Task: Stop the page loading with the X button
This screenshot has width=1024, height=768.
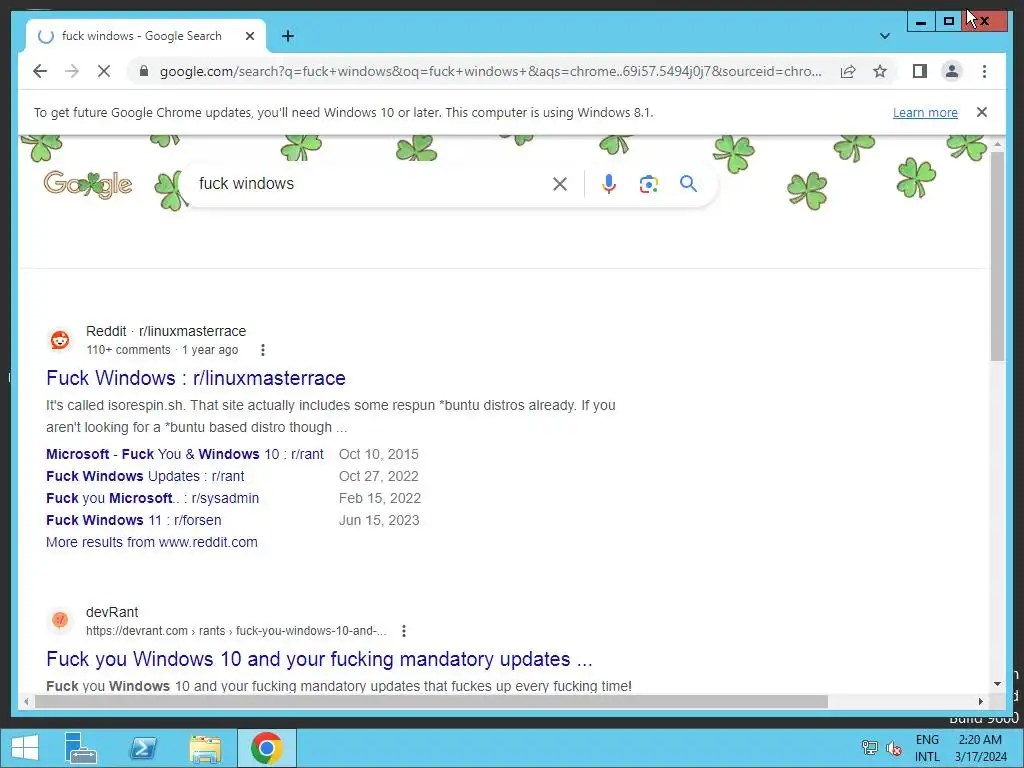Action: [x=104, y=71]
